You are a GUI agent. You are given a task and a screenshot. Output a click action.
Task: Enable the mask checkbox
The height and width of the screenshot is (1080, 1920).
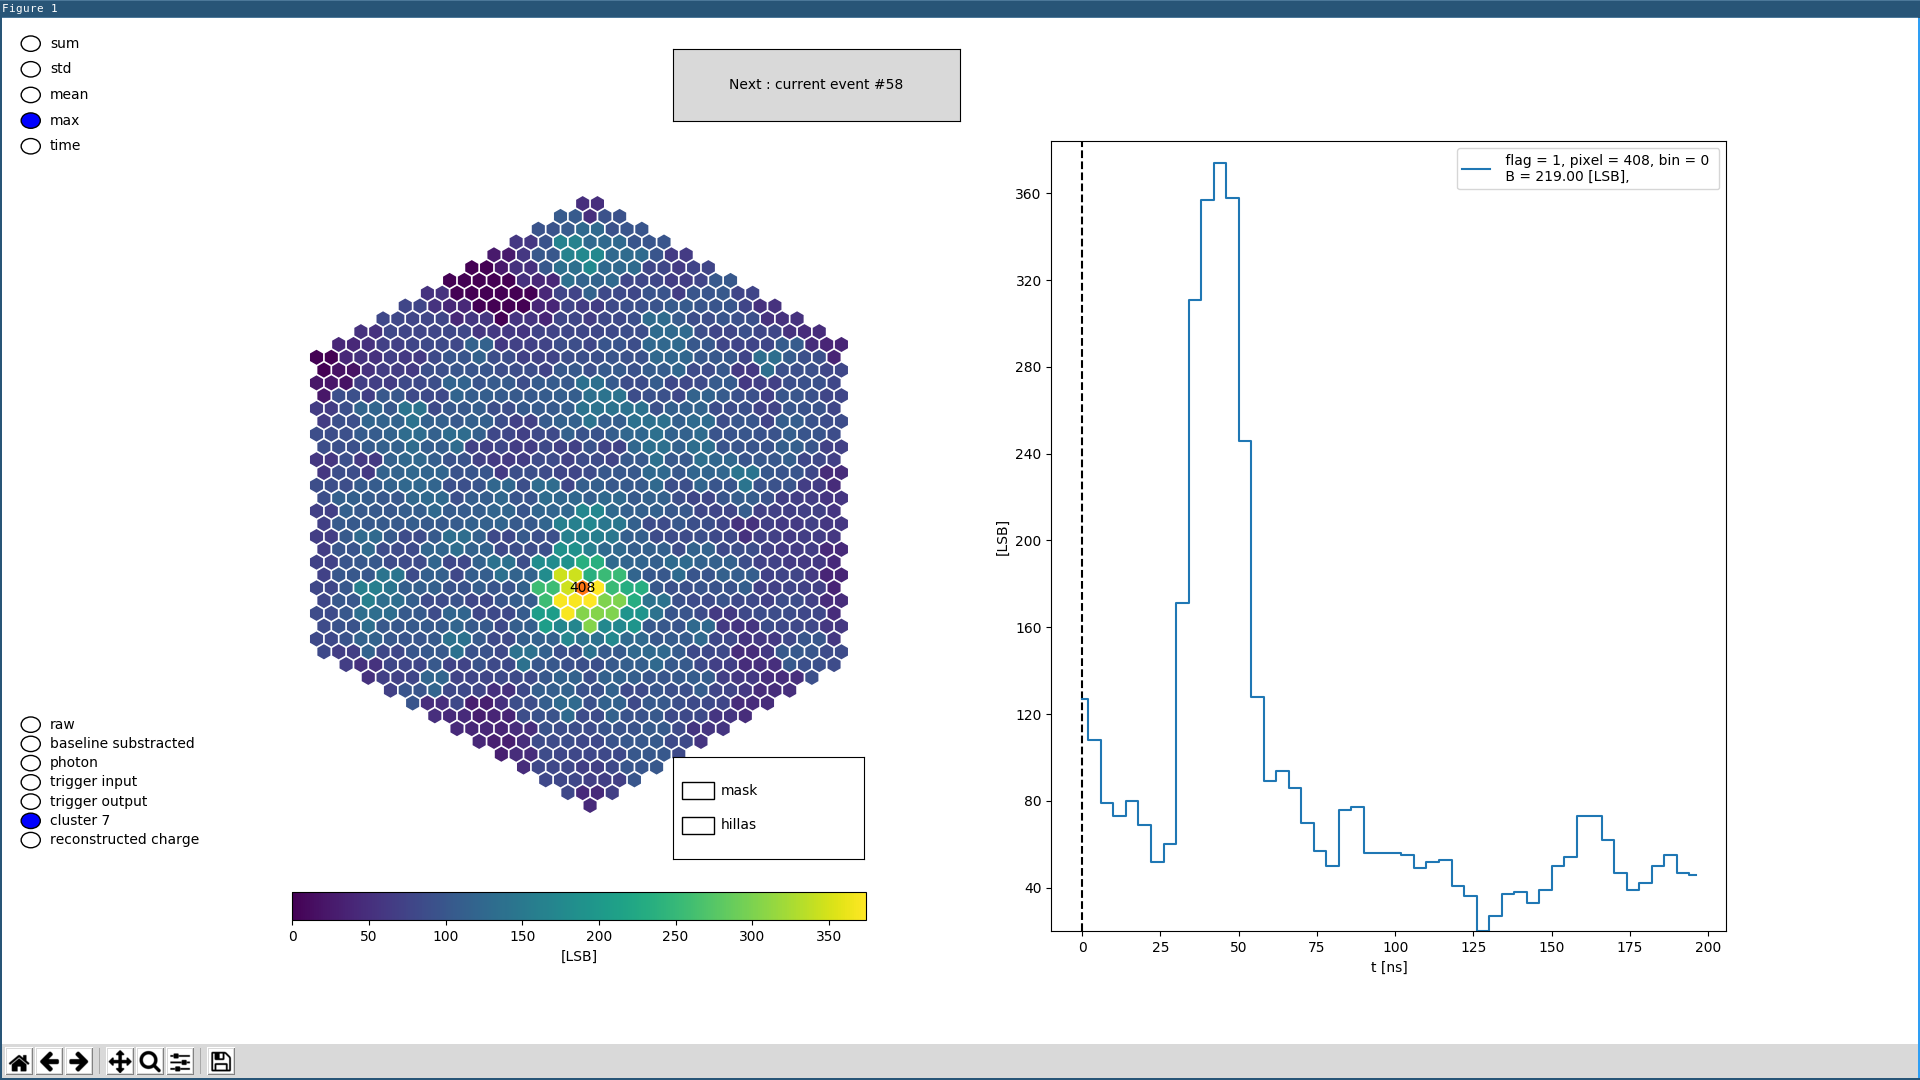(x=698, y=791)
